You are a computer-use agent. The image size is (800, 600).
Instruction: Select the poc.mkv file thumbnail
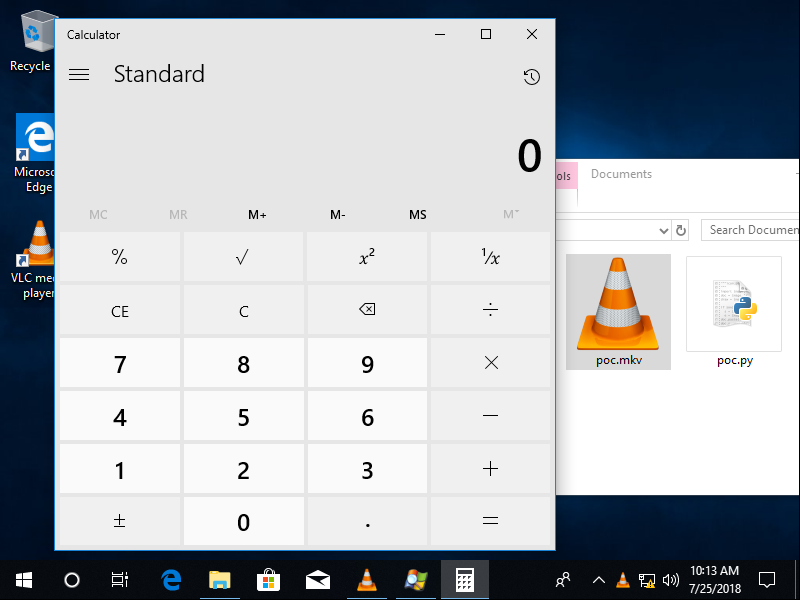click(x=618, y=310)
